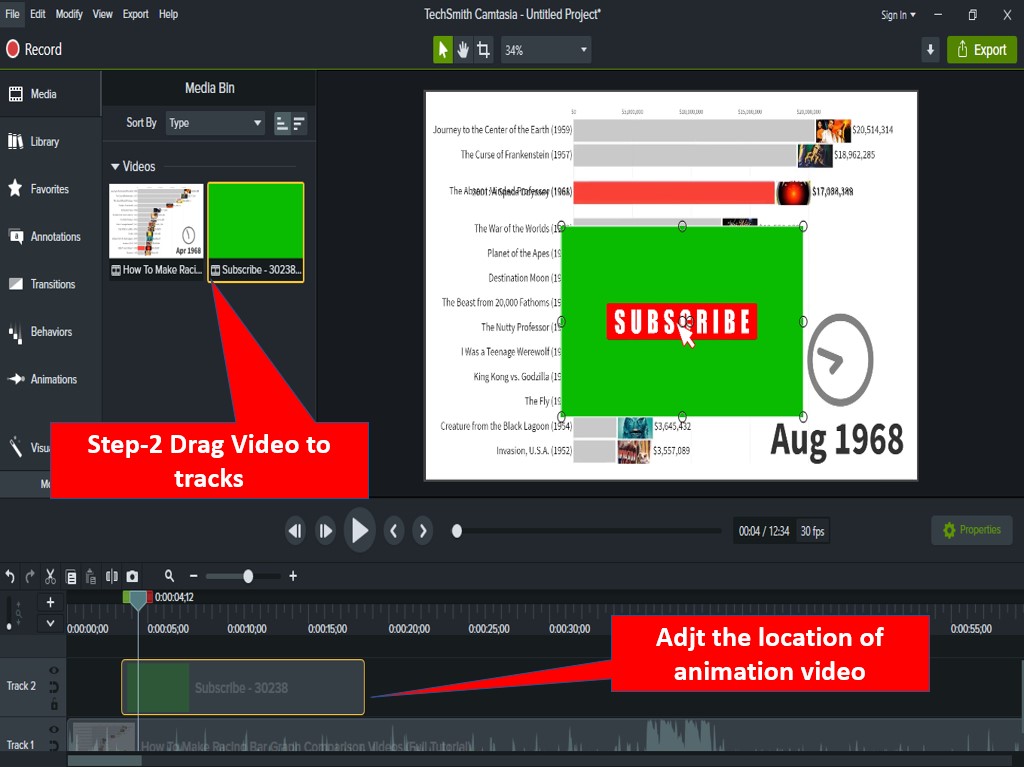The width and height of the screenshot is (1024, 767).
Task: Click the Track 2 label
Action: [22, 686]
